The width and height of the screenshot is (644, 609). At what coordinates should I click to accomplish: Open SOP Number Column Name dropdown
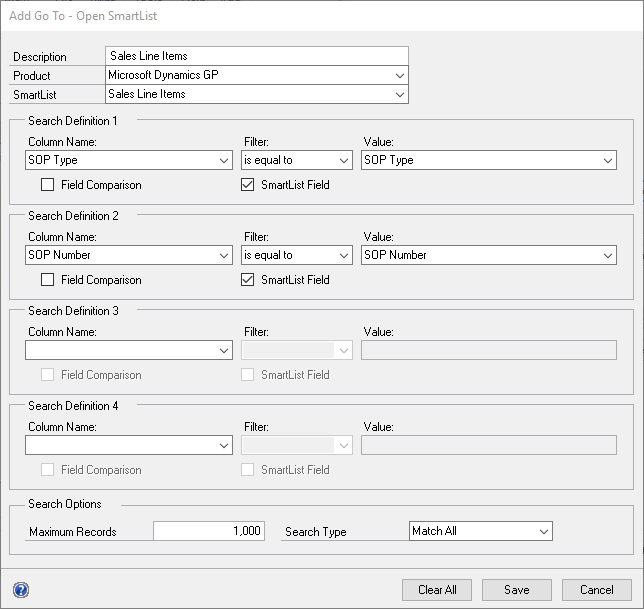(129, 255)
